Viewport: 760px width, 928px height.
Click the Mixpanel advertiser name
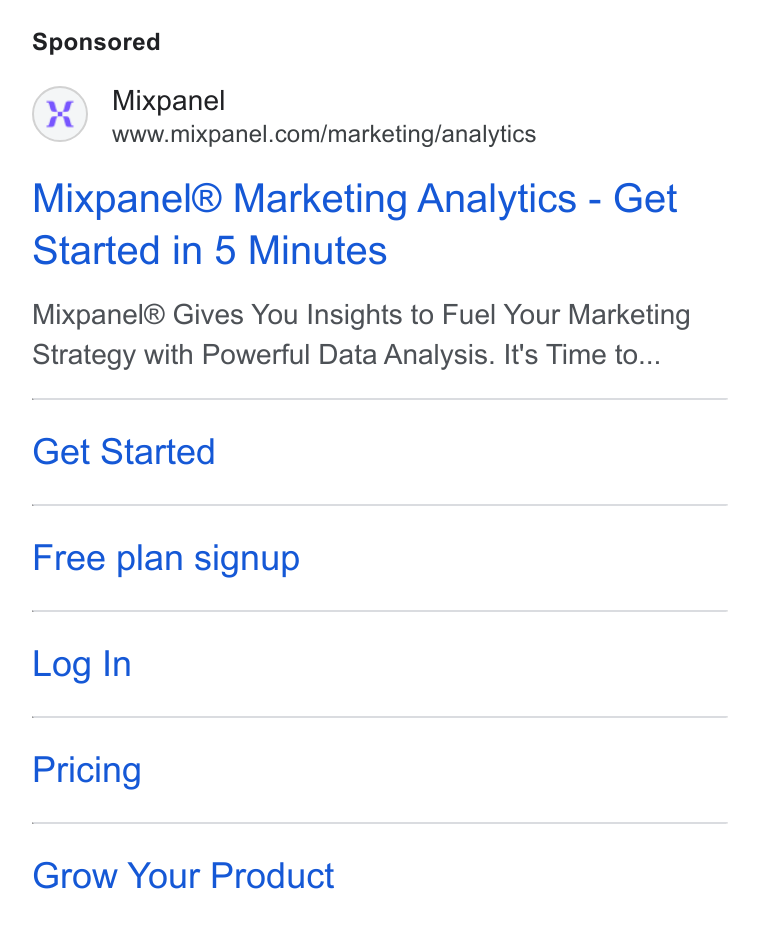tap(169, 101)
